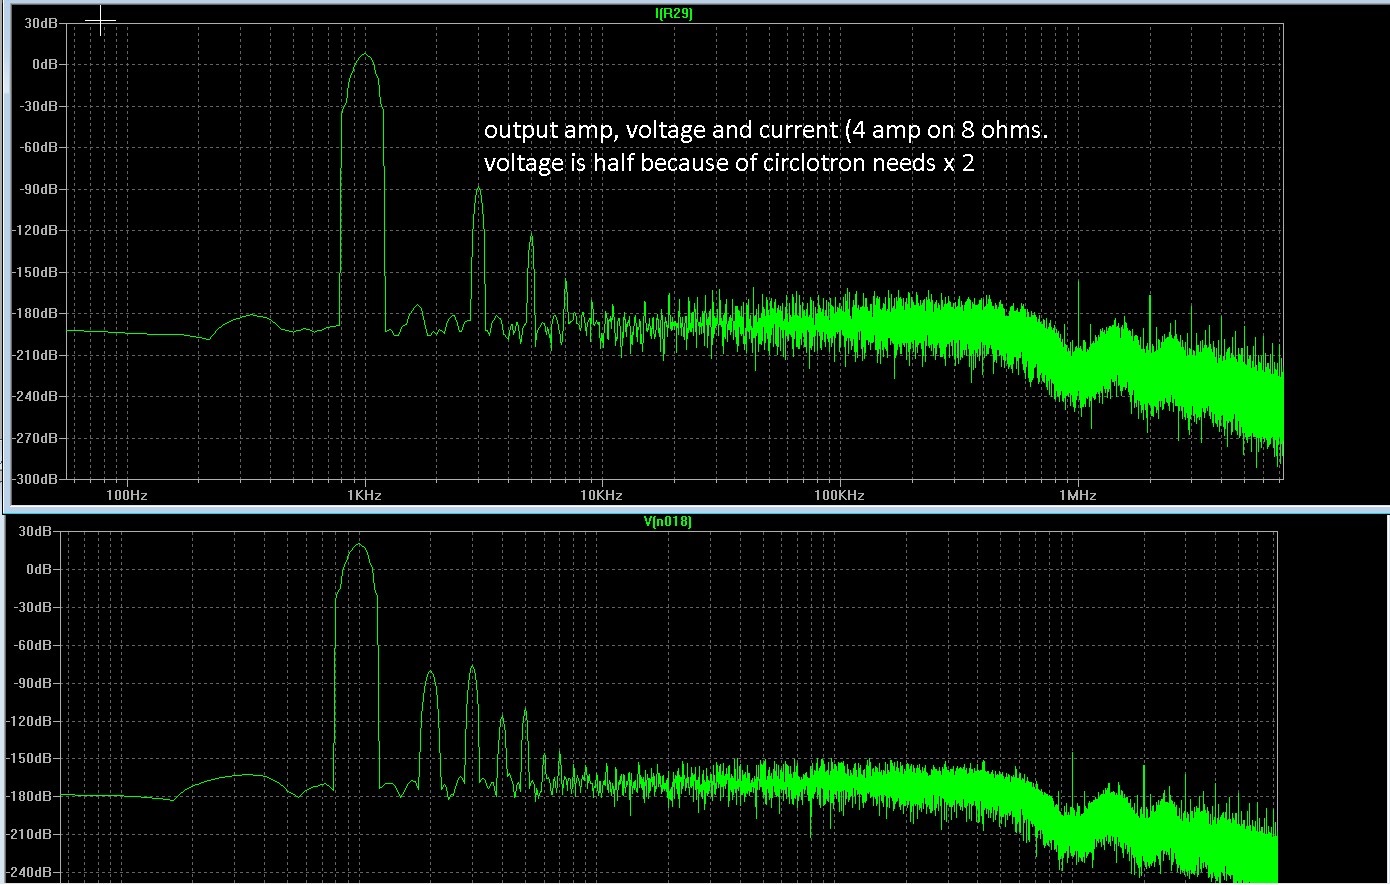Click the -150dB label in the V(n018) plot
Viewport: 1390px width, 885px height.
(28, 759)
